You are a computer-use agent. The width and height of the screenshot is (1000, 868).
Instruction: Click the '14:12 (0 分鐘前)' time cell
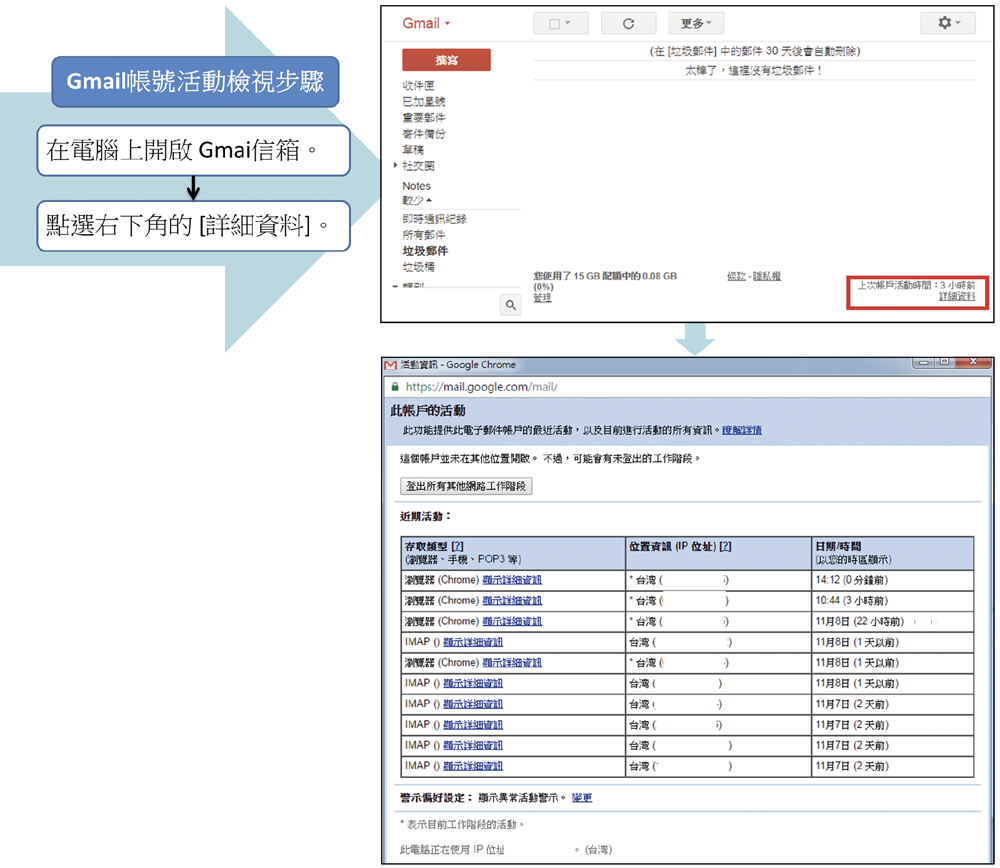click(893, 580)
